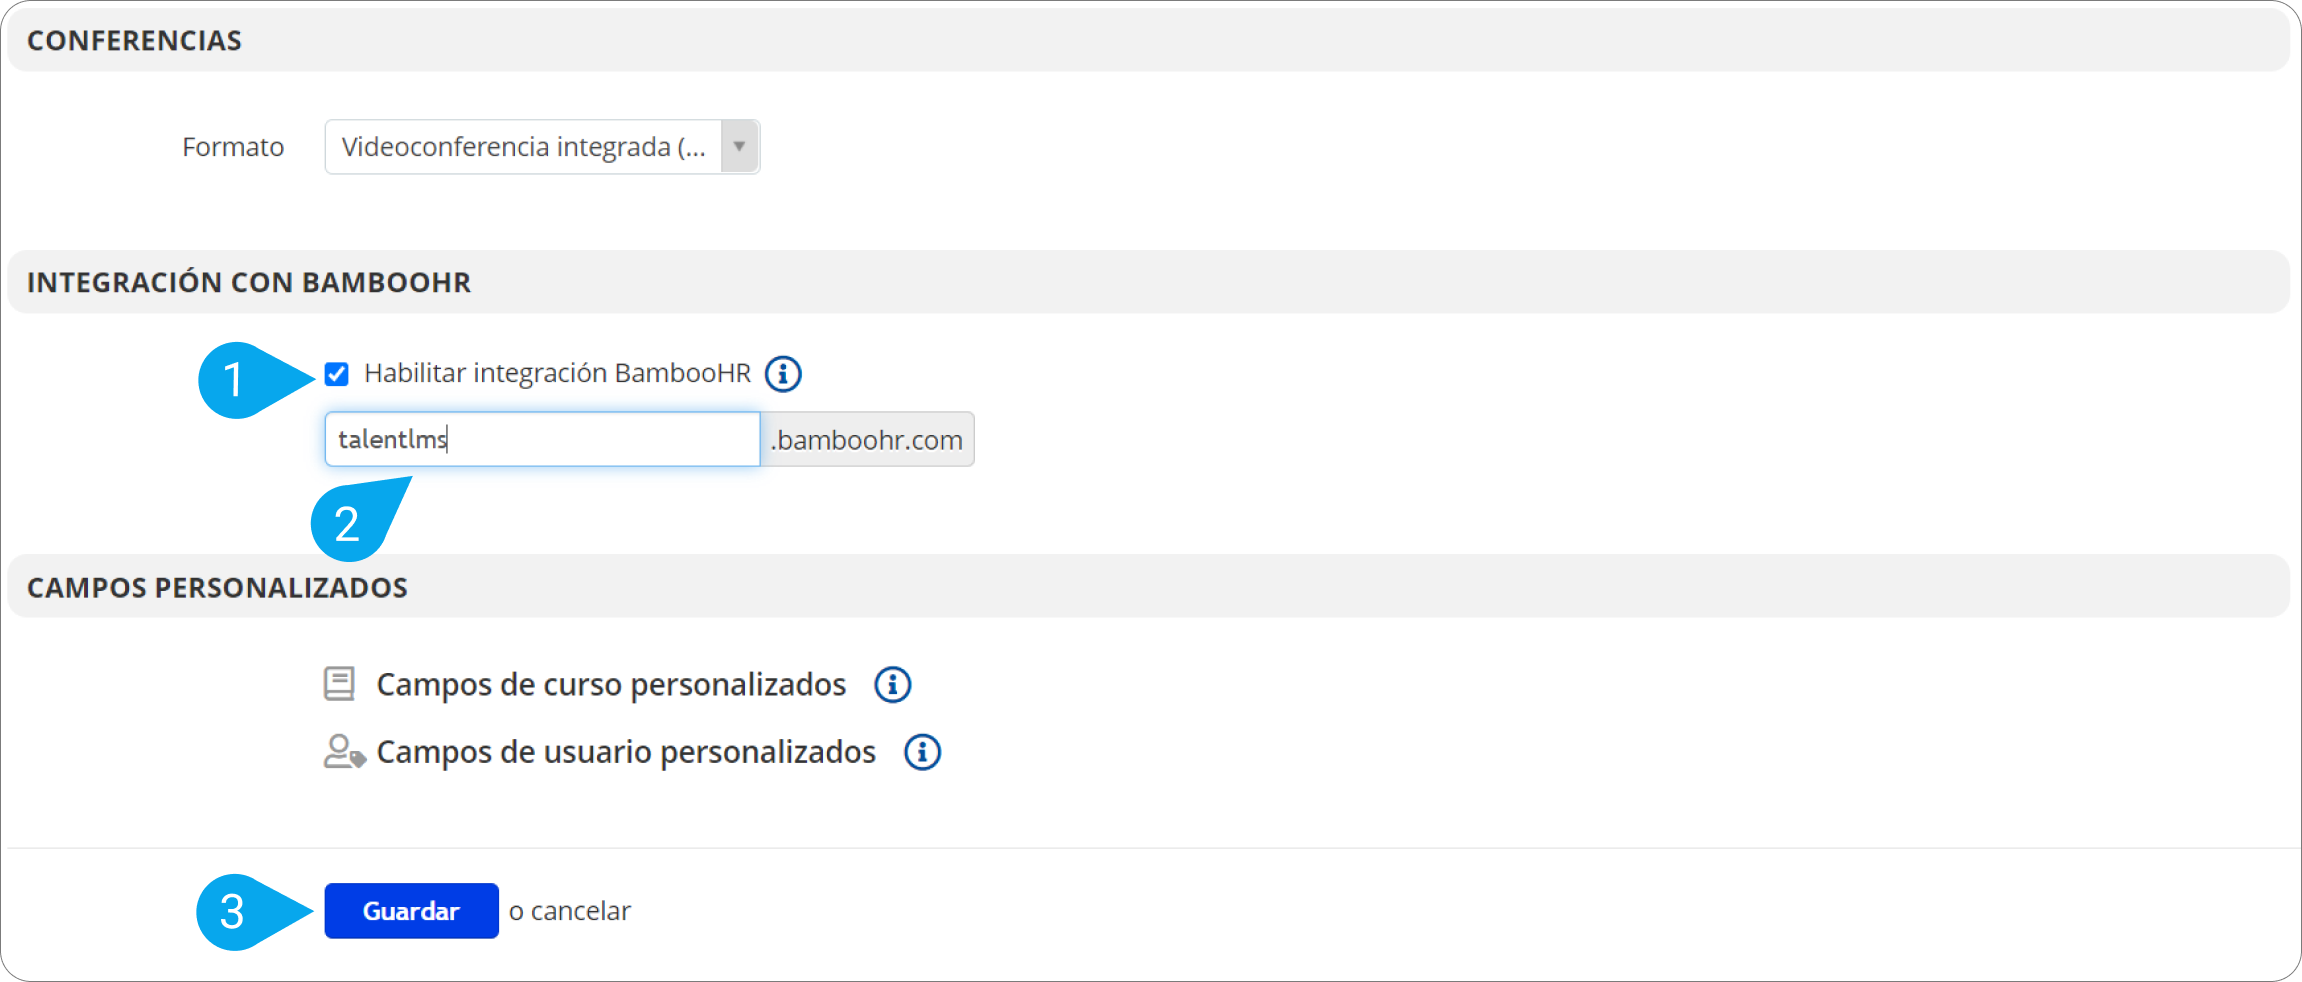Image resolution: width=2302 pixels, height=982 pixels.
Task: Click info icon beside Habilitar integración BambooHR
Action: click(783, 374)
